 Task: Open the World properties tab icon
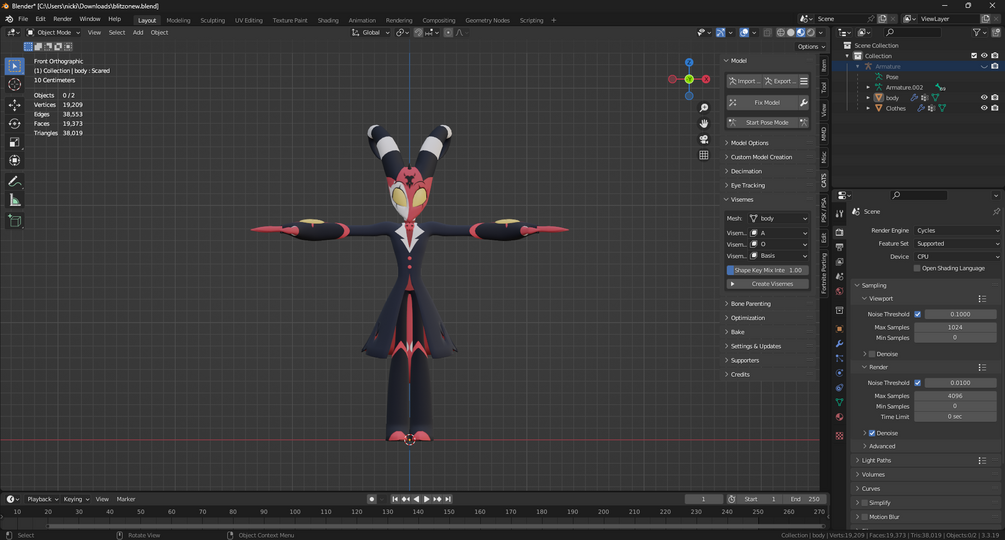click(x=840, y=291)
